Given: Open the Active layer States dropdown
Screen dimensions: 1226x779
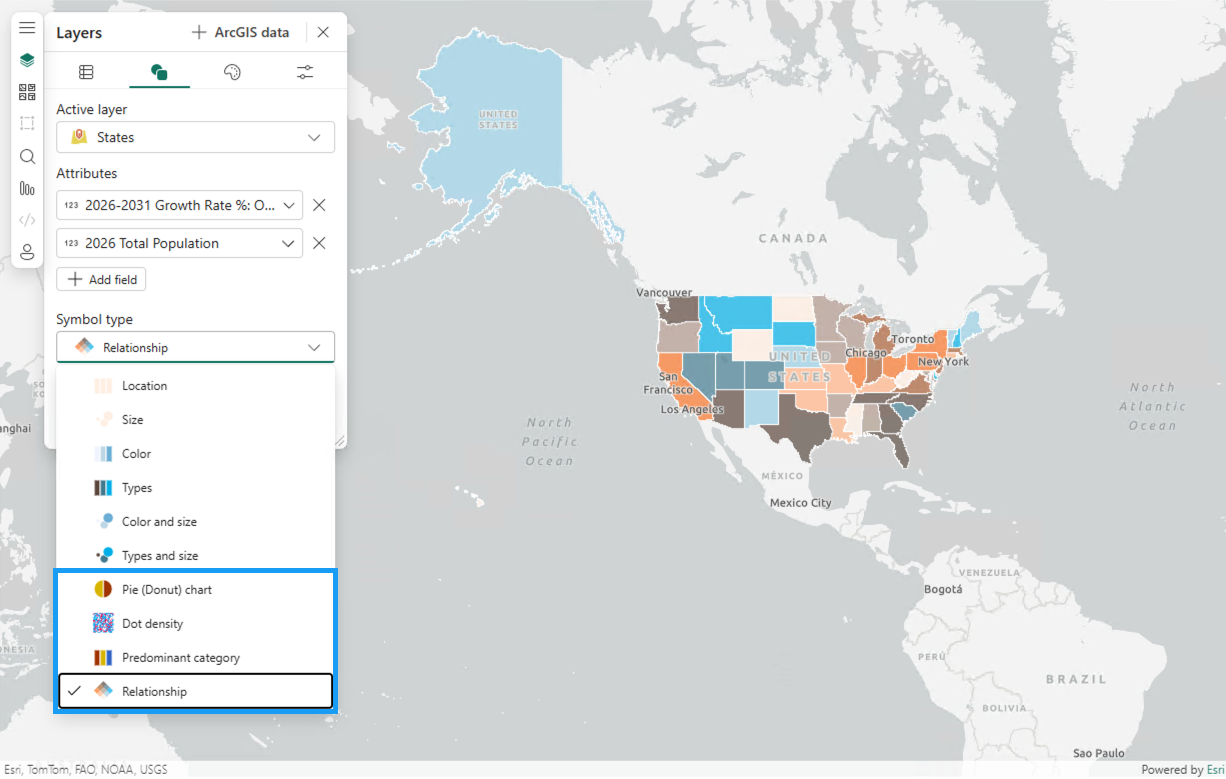Looking at the screenshot, I should 195,137.
